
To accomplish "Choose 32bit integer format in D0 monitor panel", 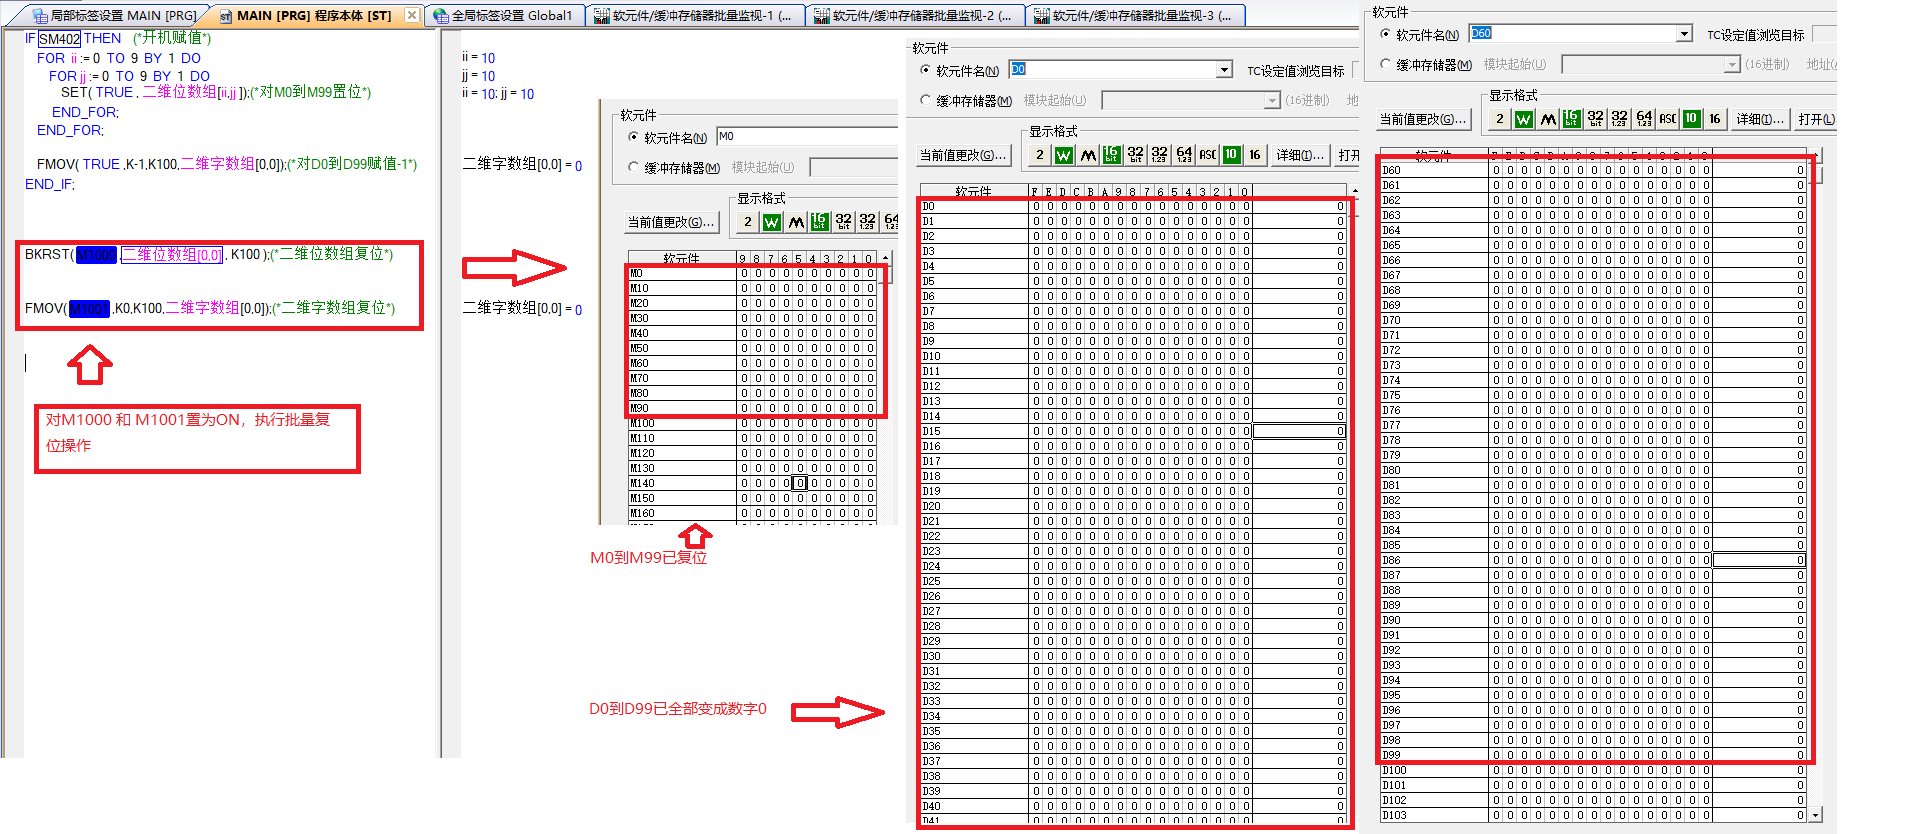I will point(1136,155).
